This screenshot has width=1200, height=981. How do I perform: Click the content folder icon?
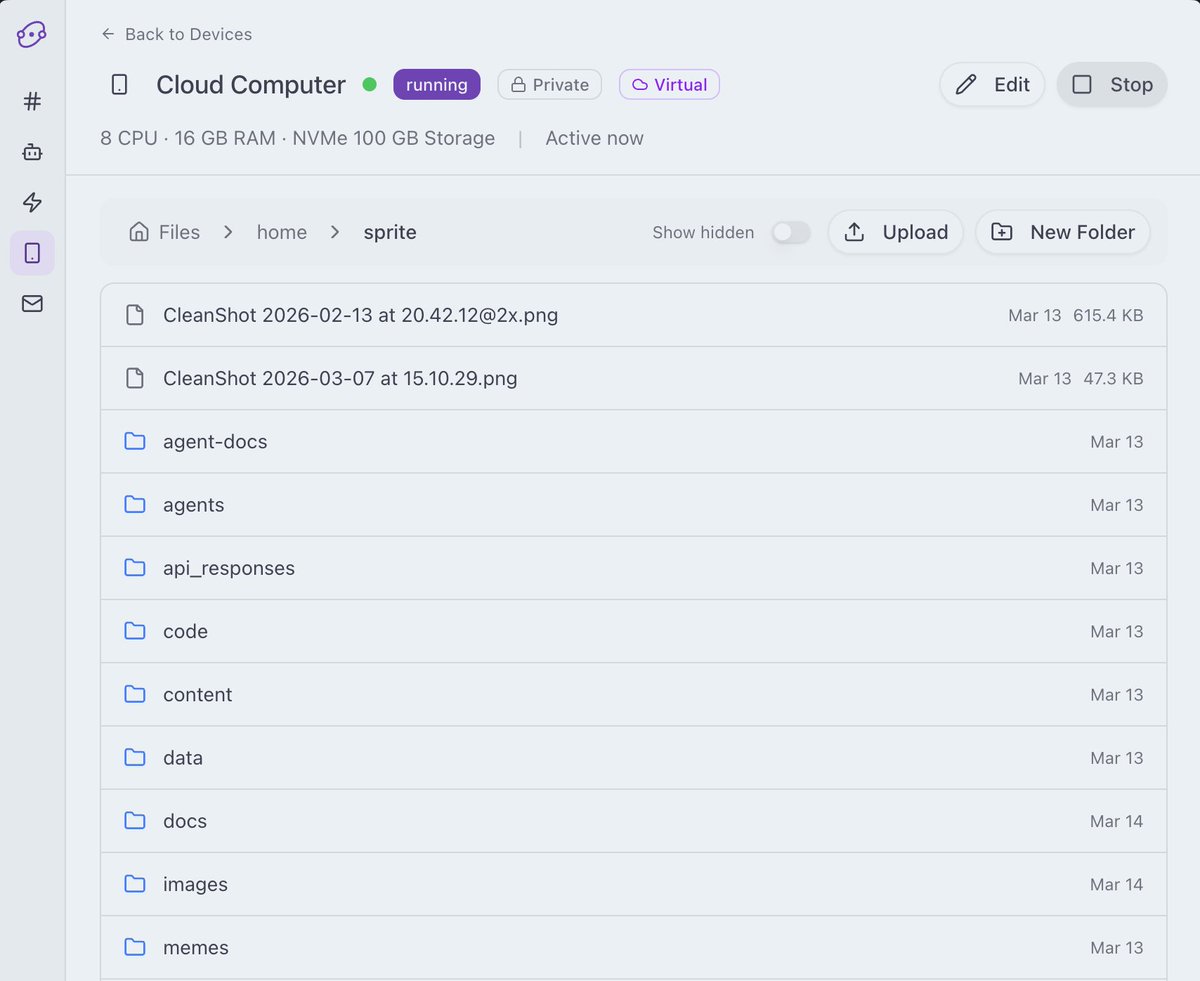coord(135,694)
